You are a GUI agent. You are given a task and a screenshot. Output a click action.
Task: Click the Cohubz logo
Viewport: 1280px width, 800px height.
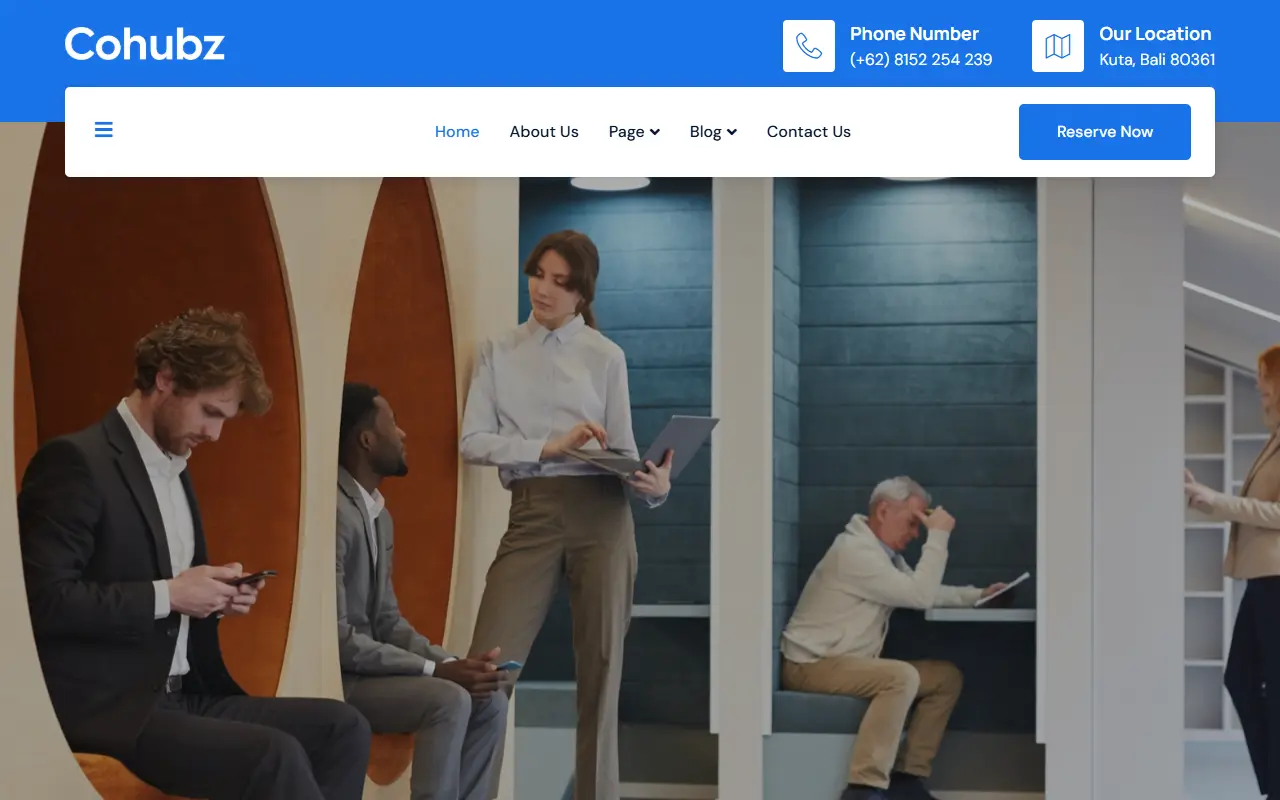click(x=145, y=44)
